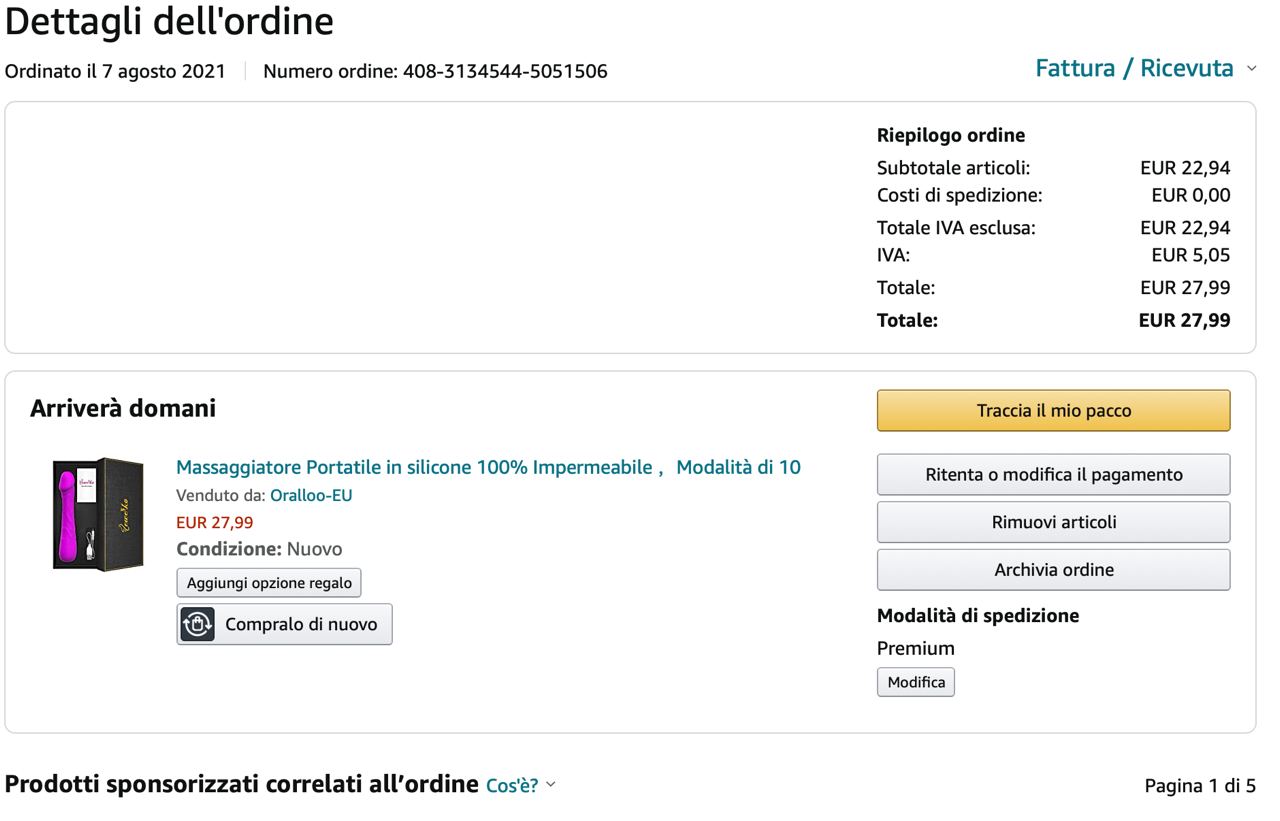This screenshot has height=821, width=1280.
Task: Visit the Oralloo-EU seller page
Action: pyautogui.click(x=311, y=495)
